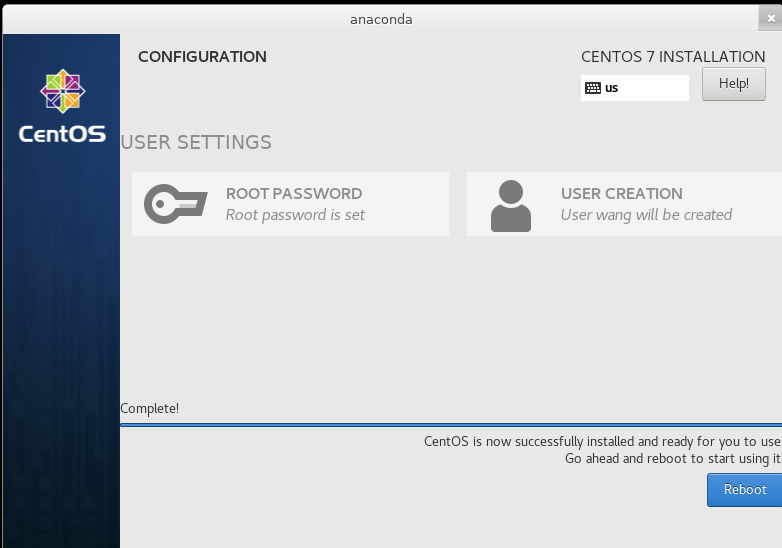Image resolution: width=782 pixels, height=548 pixels.
Task: Select the us keyboard layout indicator
Action: 634,88
